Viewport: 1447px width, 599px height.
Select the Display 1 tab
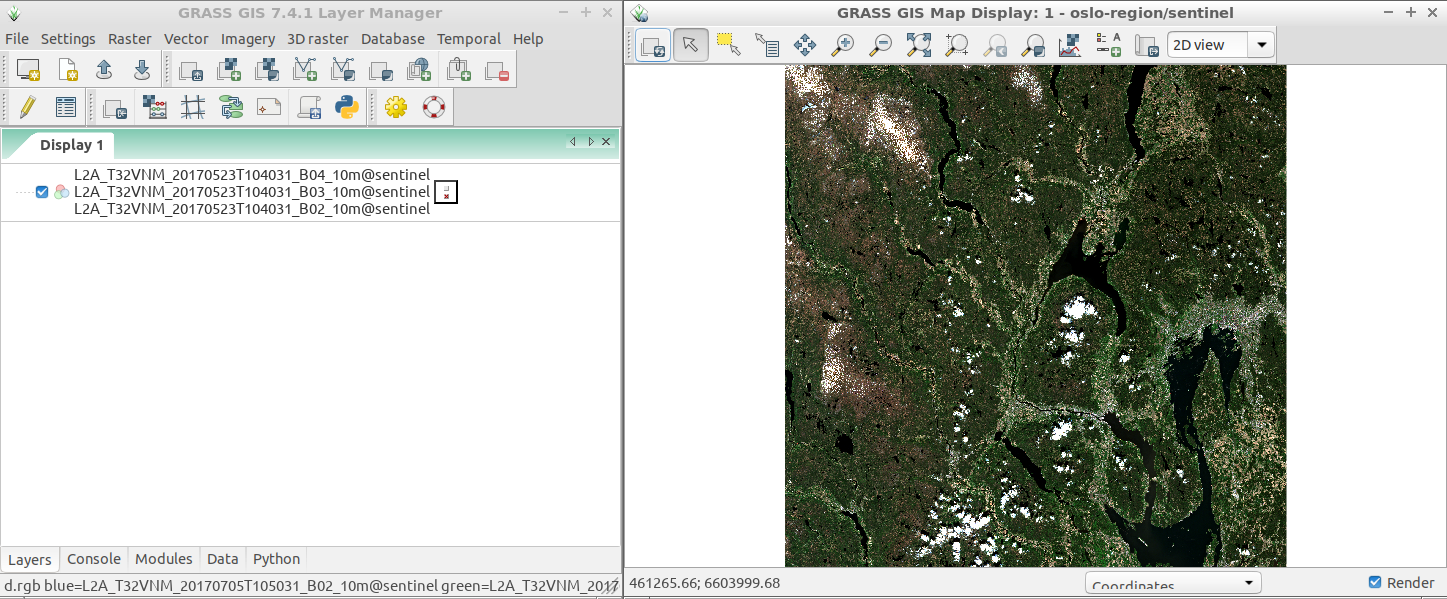pyautogui.click(x=72, y=145)
